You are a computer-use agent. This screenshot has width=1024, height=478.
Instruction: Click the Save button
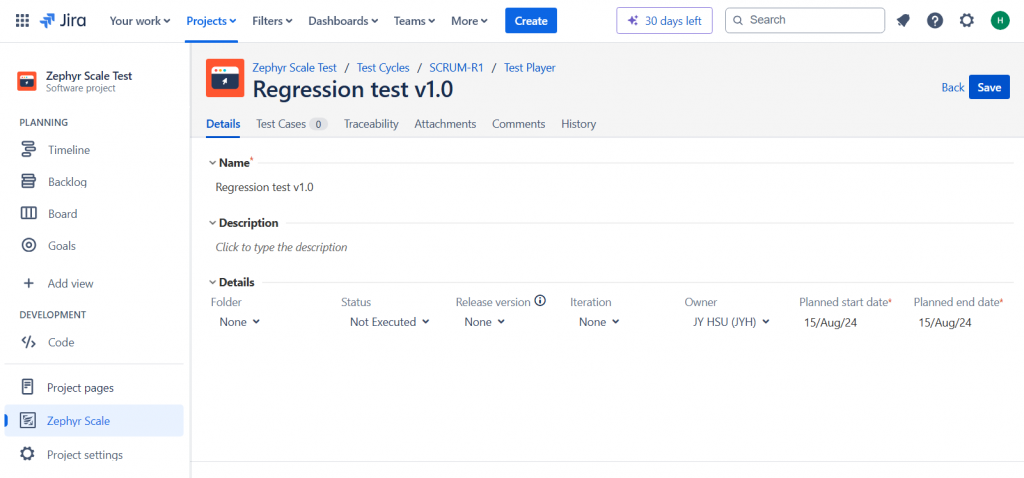point(989,87)
